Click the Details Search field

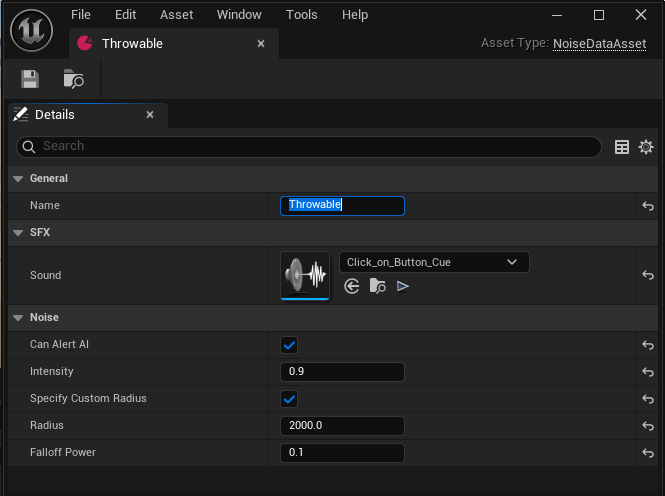309,147
